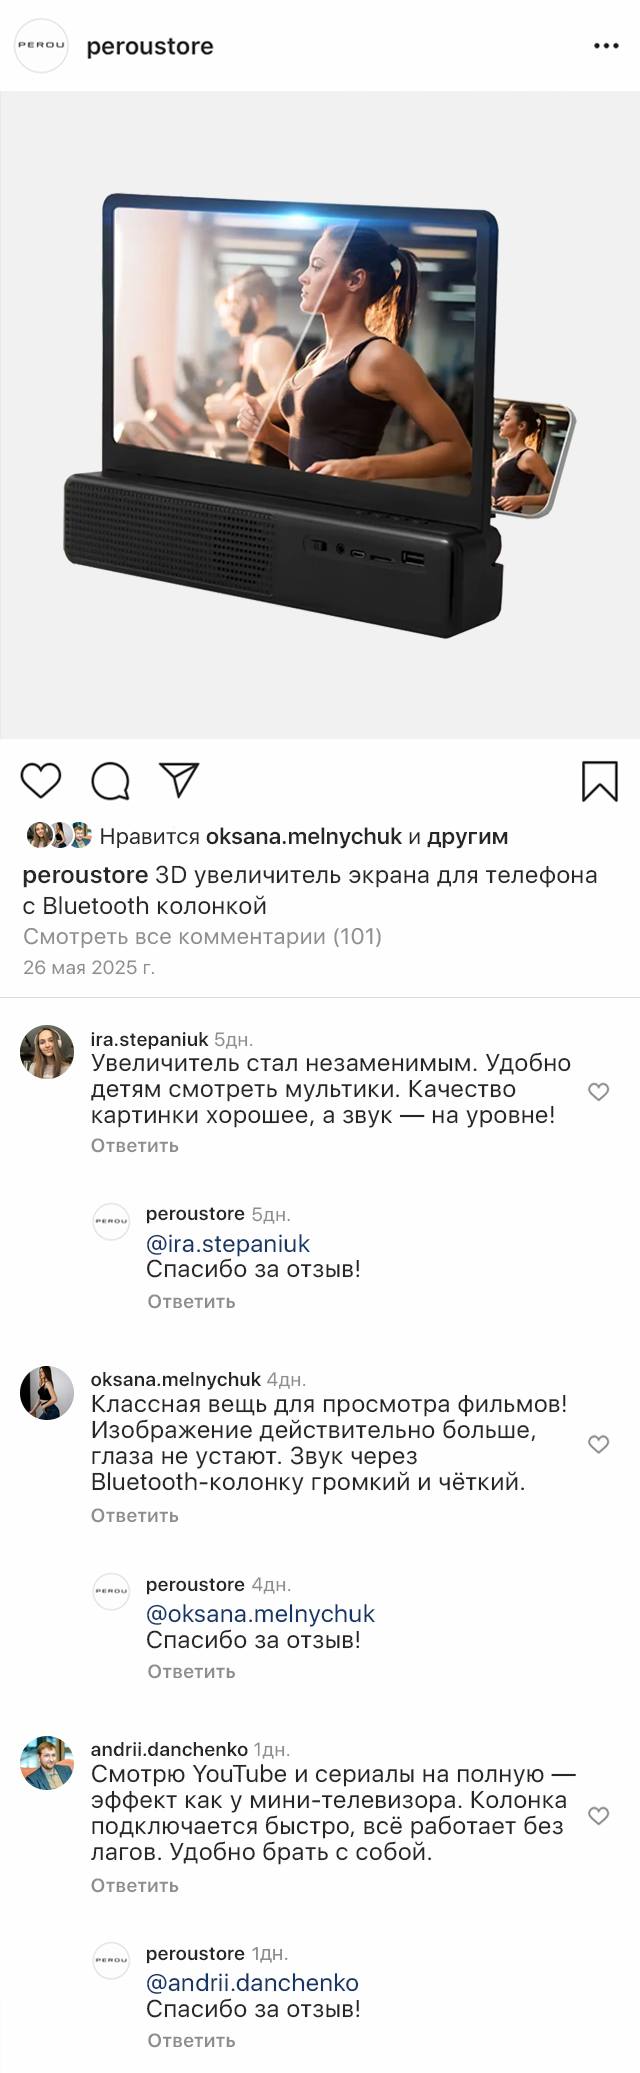640x2073 pixels.
Task: Open the @oksana.melnychuk mention link
Action: coord(260,1613)
